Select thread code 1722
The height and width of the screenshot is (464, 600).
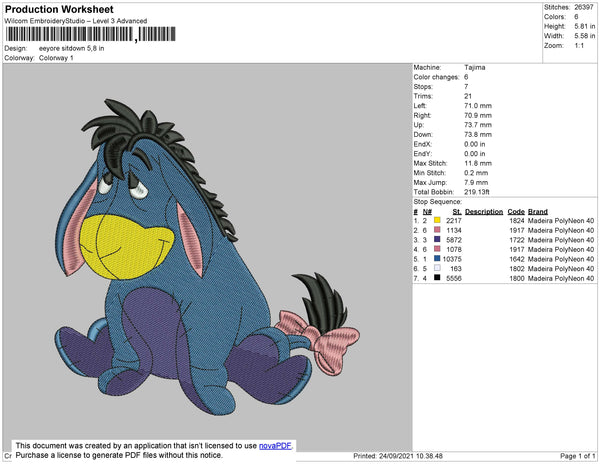tap(517, 240)
